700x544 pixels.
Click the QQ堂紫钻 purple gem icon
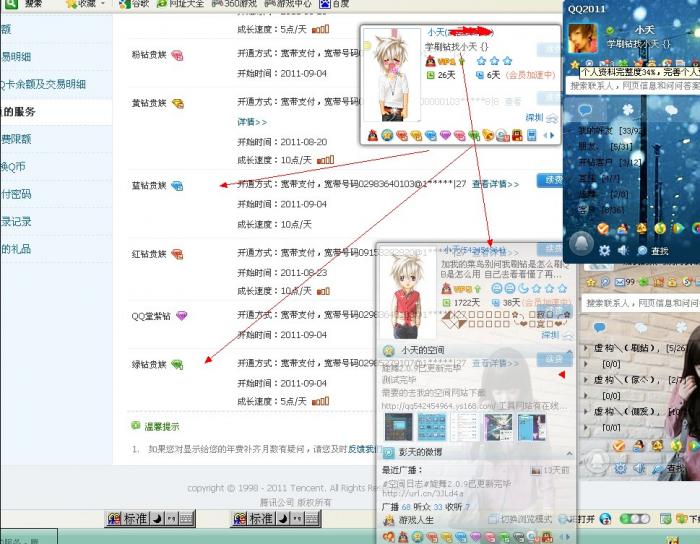pyautogui.click(x=182, y=316)
